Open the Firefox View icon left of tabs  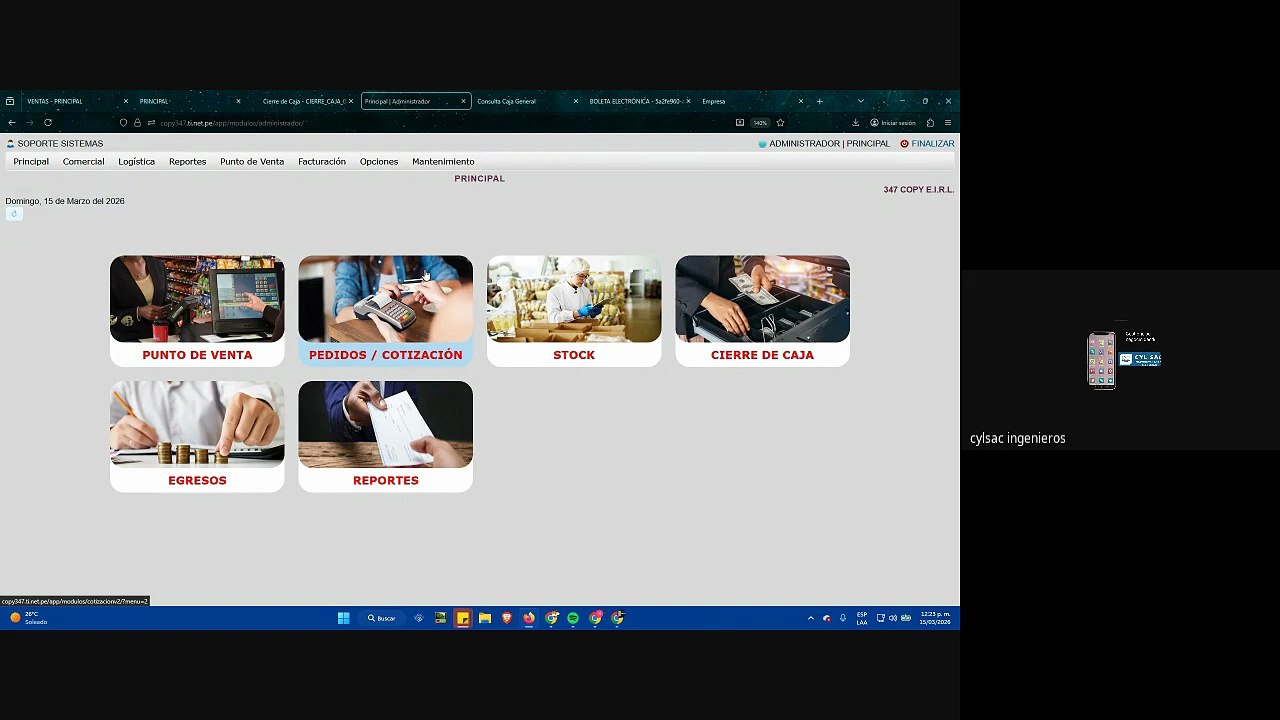10,101
